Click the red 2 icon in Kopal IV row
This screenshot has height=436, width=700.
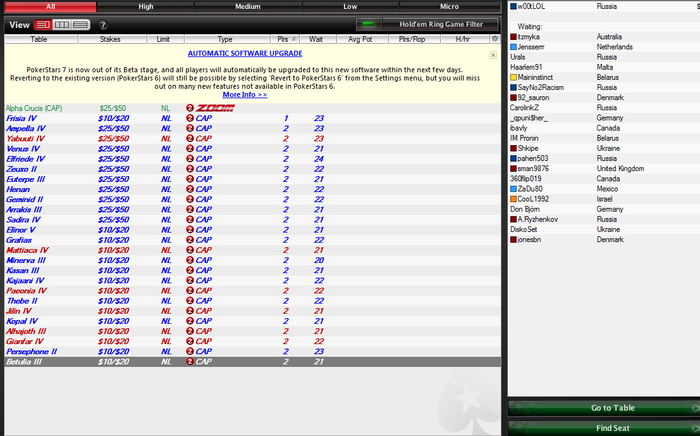coord(190,321)
